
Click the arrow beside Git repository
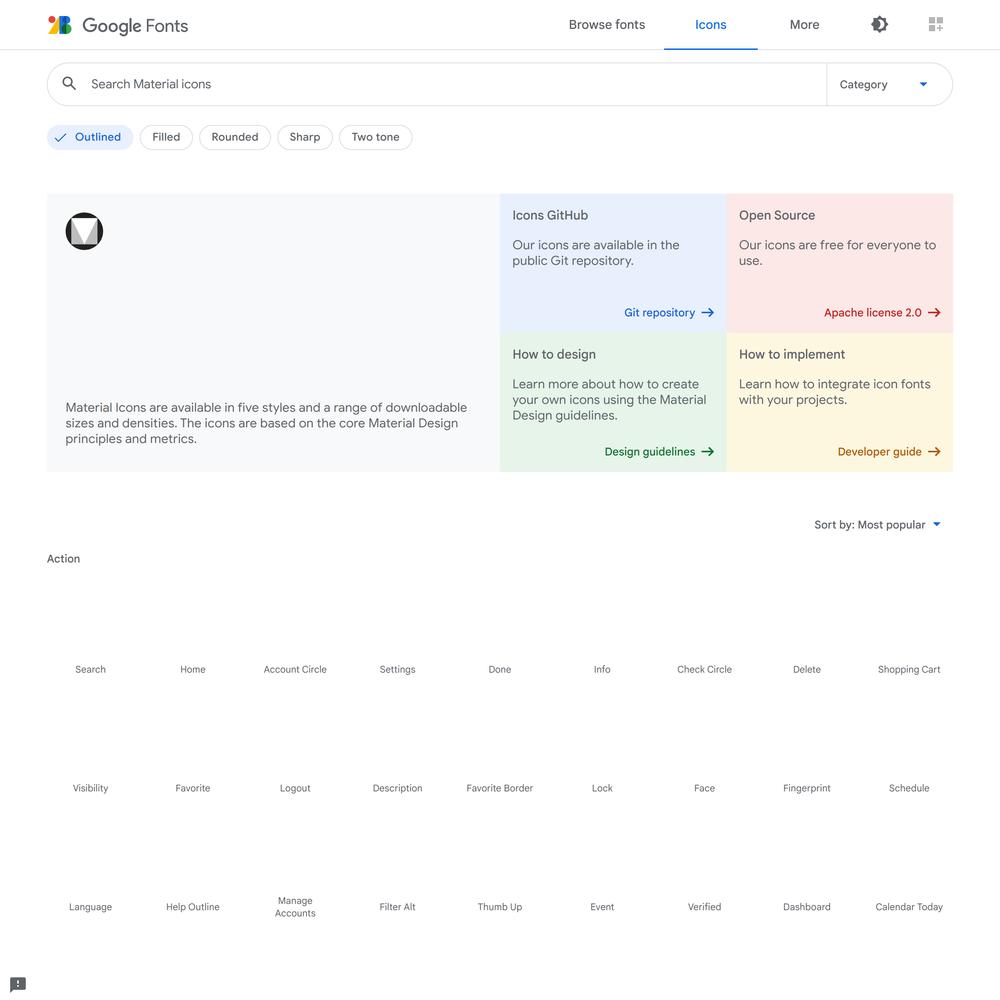(x=707, y=312)
